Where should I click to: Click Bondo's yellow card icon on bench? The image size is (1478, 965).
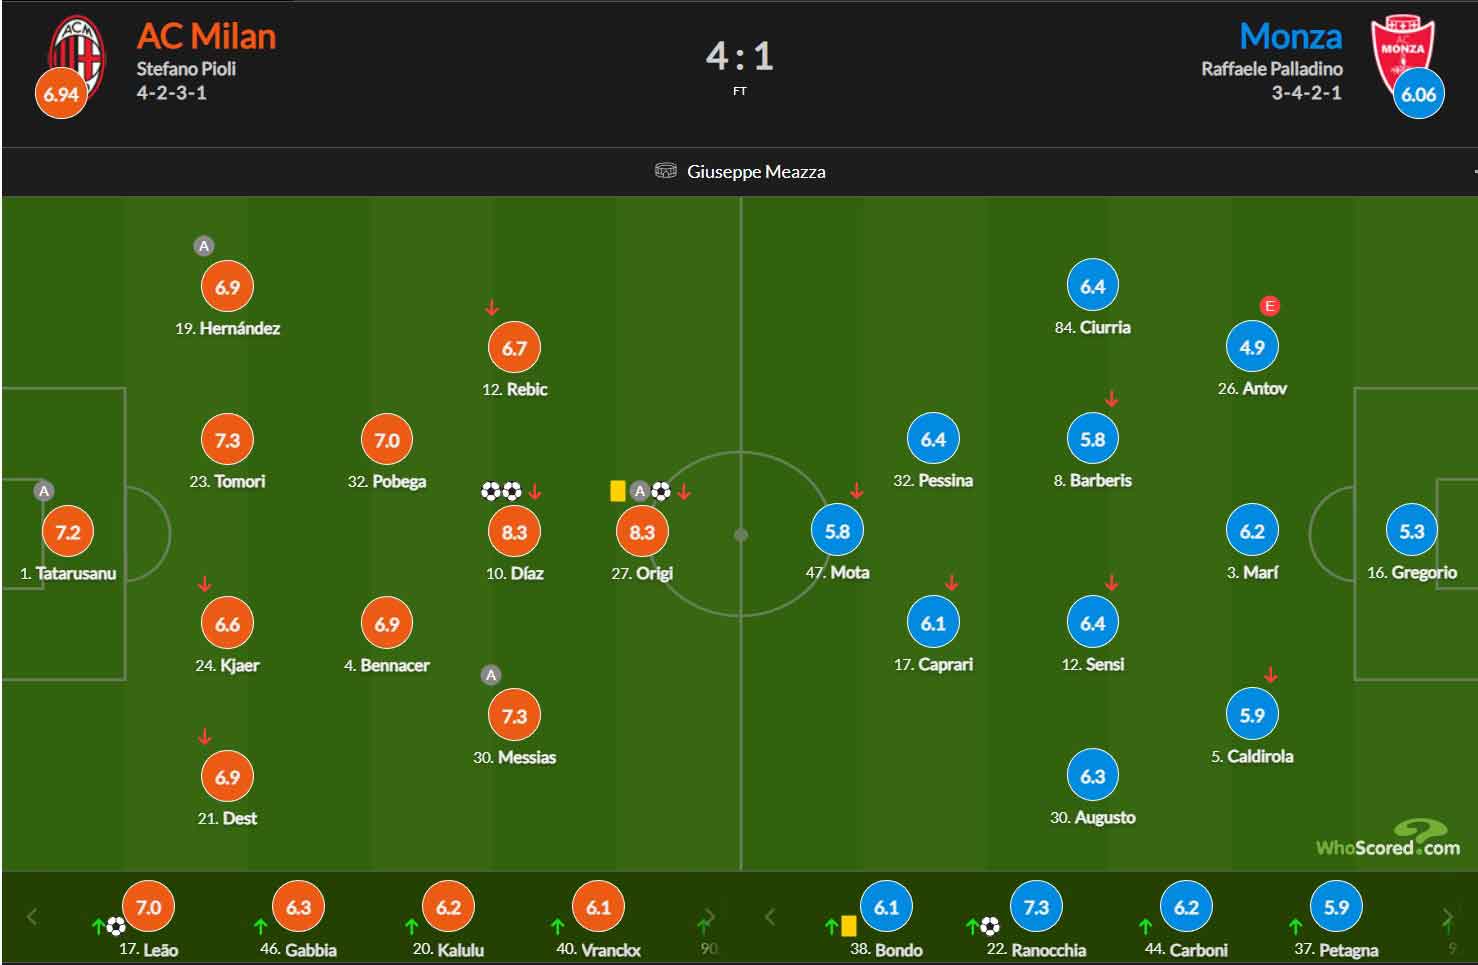tap(849, 927)
